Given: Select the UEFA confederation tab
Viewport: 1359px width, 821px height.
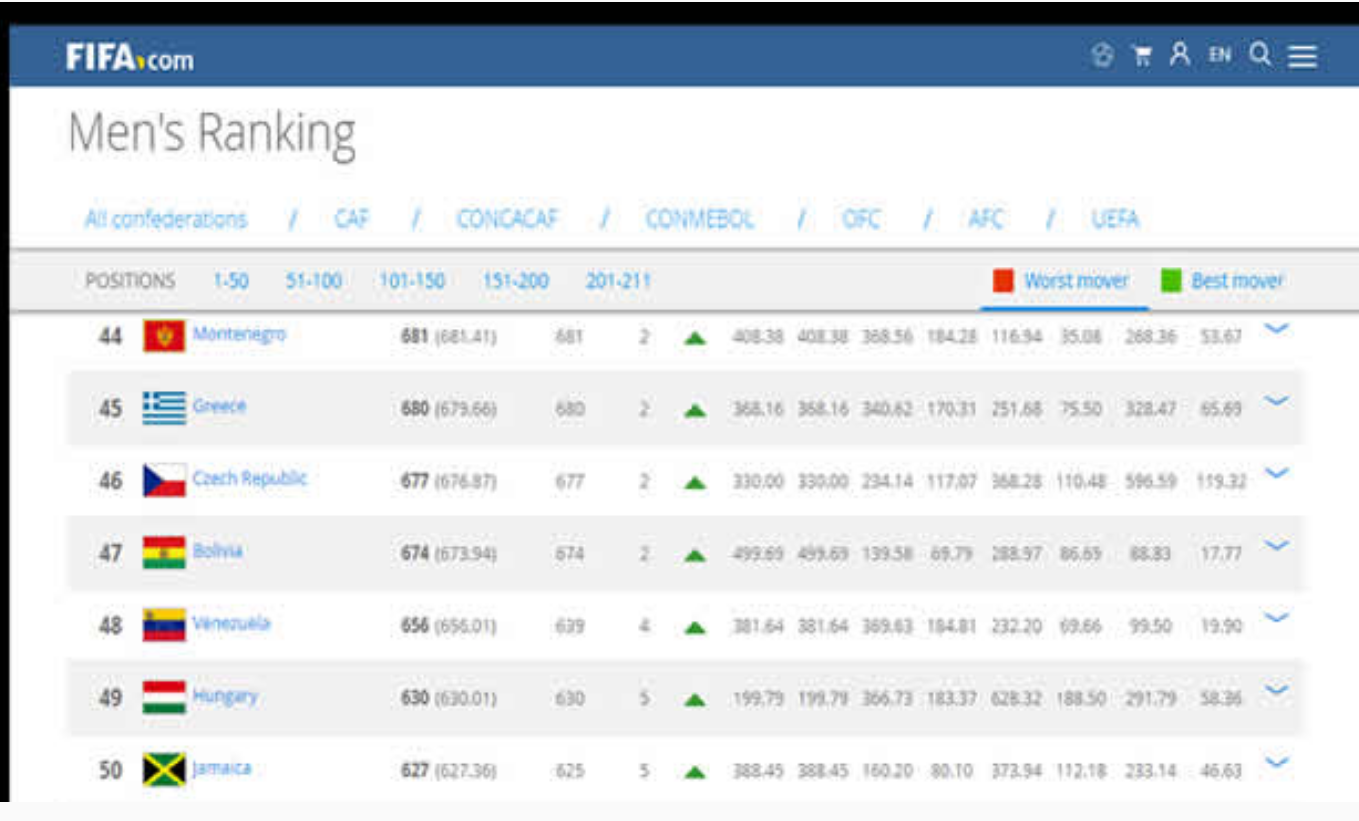Looking at the screenshot, I should point(1115,219).
